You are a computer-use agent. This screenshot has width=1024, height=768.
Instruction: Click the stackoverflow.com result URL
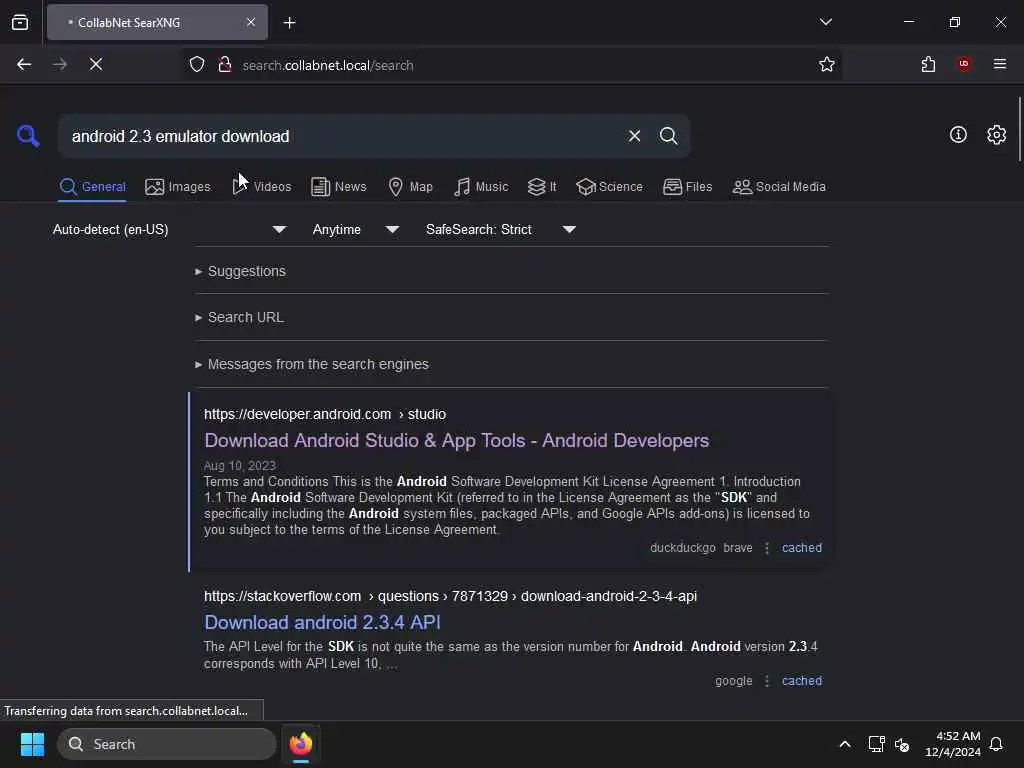pyautogui.click(x=450, y=596)
